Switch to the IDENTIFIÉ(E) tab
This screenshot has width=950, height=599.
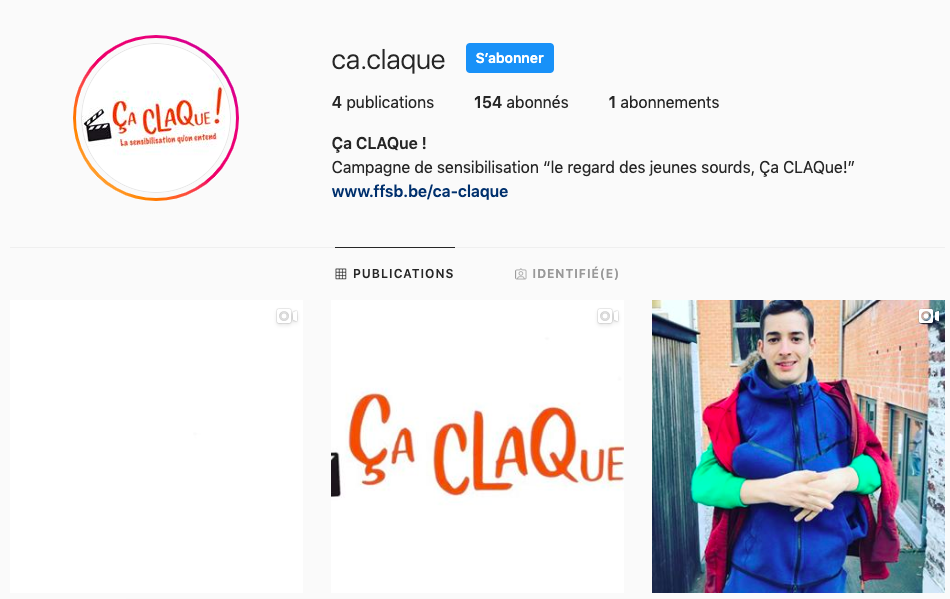coord(566,274)
